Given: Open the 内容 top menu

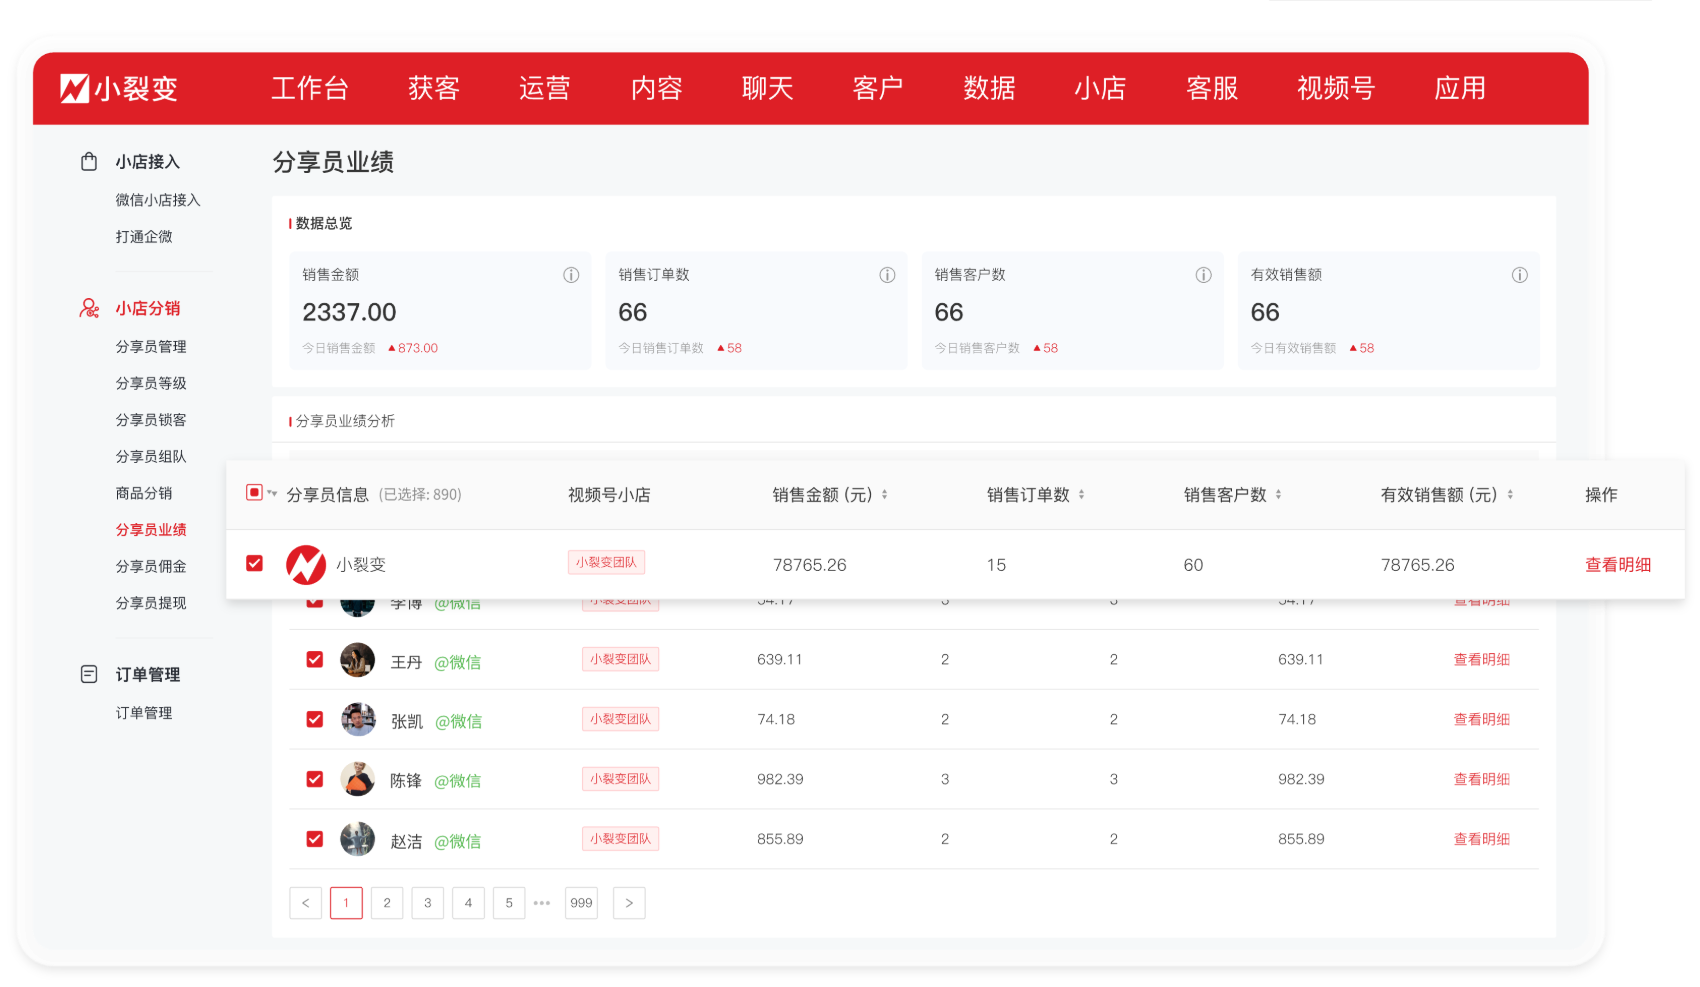Looking at the screenshot, I should 657,88.
